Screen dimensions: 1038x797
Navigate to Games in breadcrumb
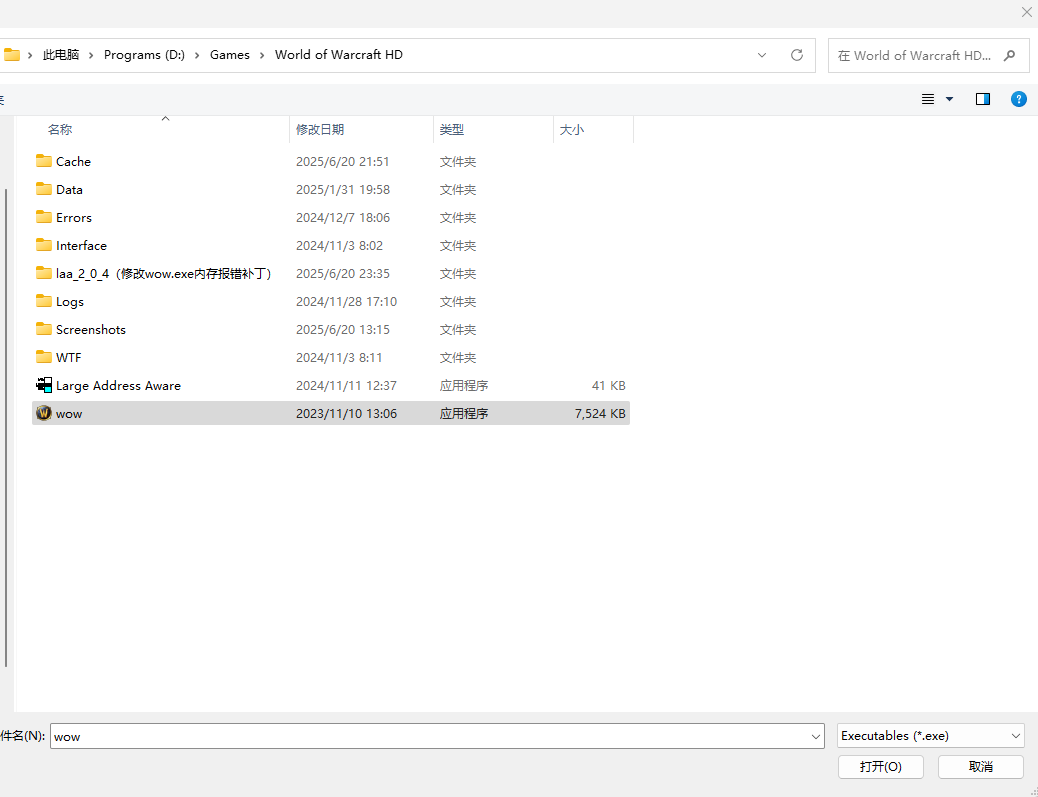click(x=230, y=55)
